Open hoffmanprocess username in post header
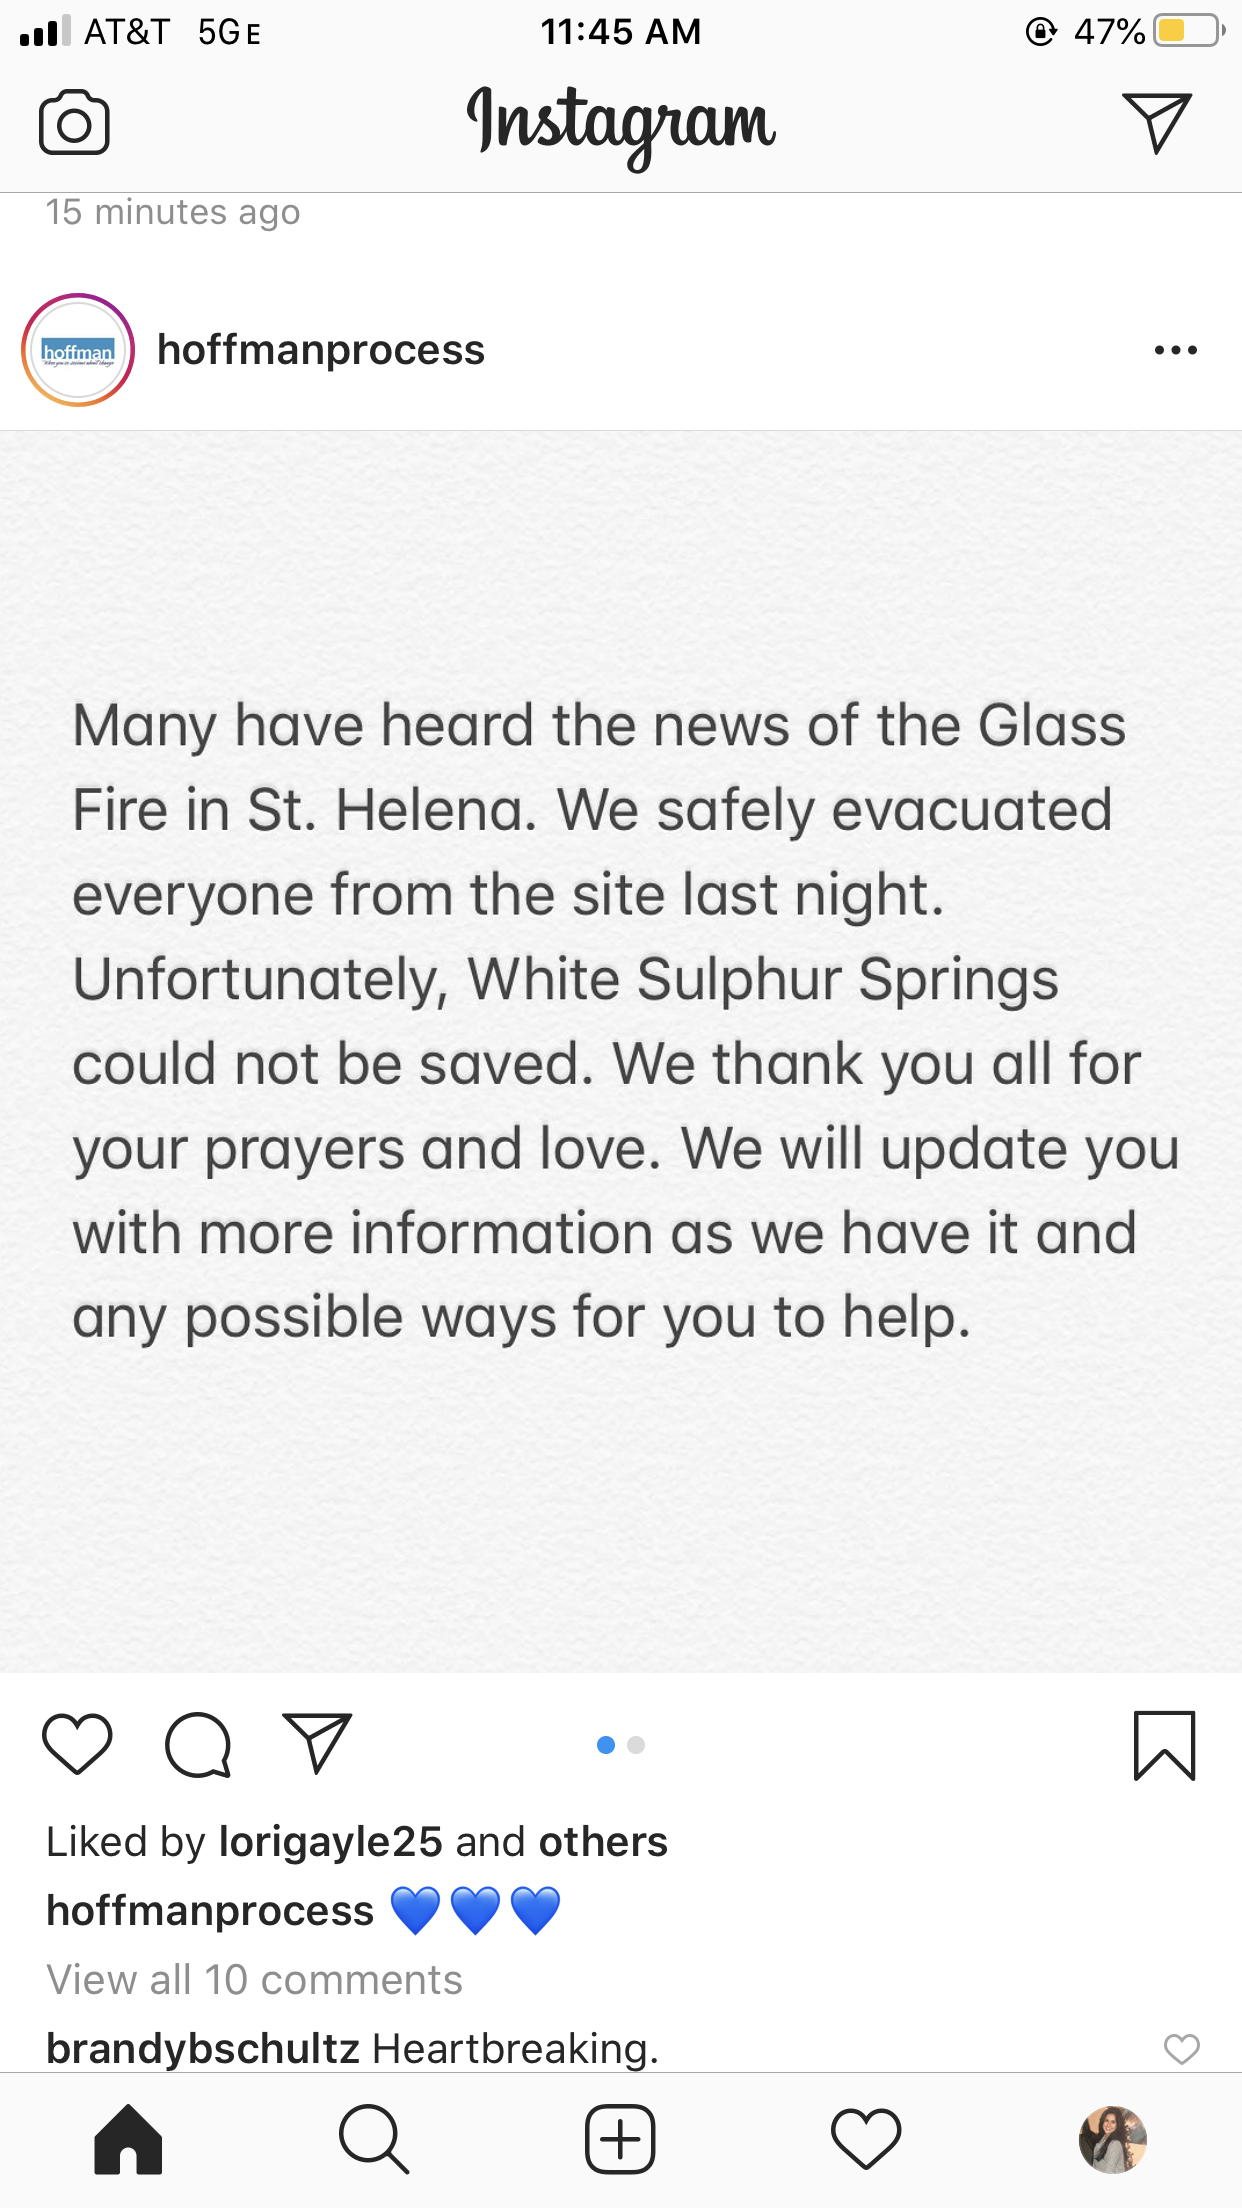 click(321, 350)
